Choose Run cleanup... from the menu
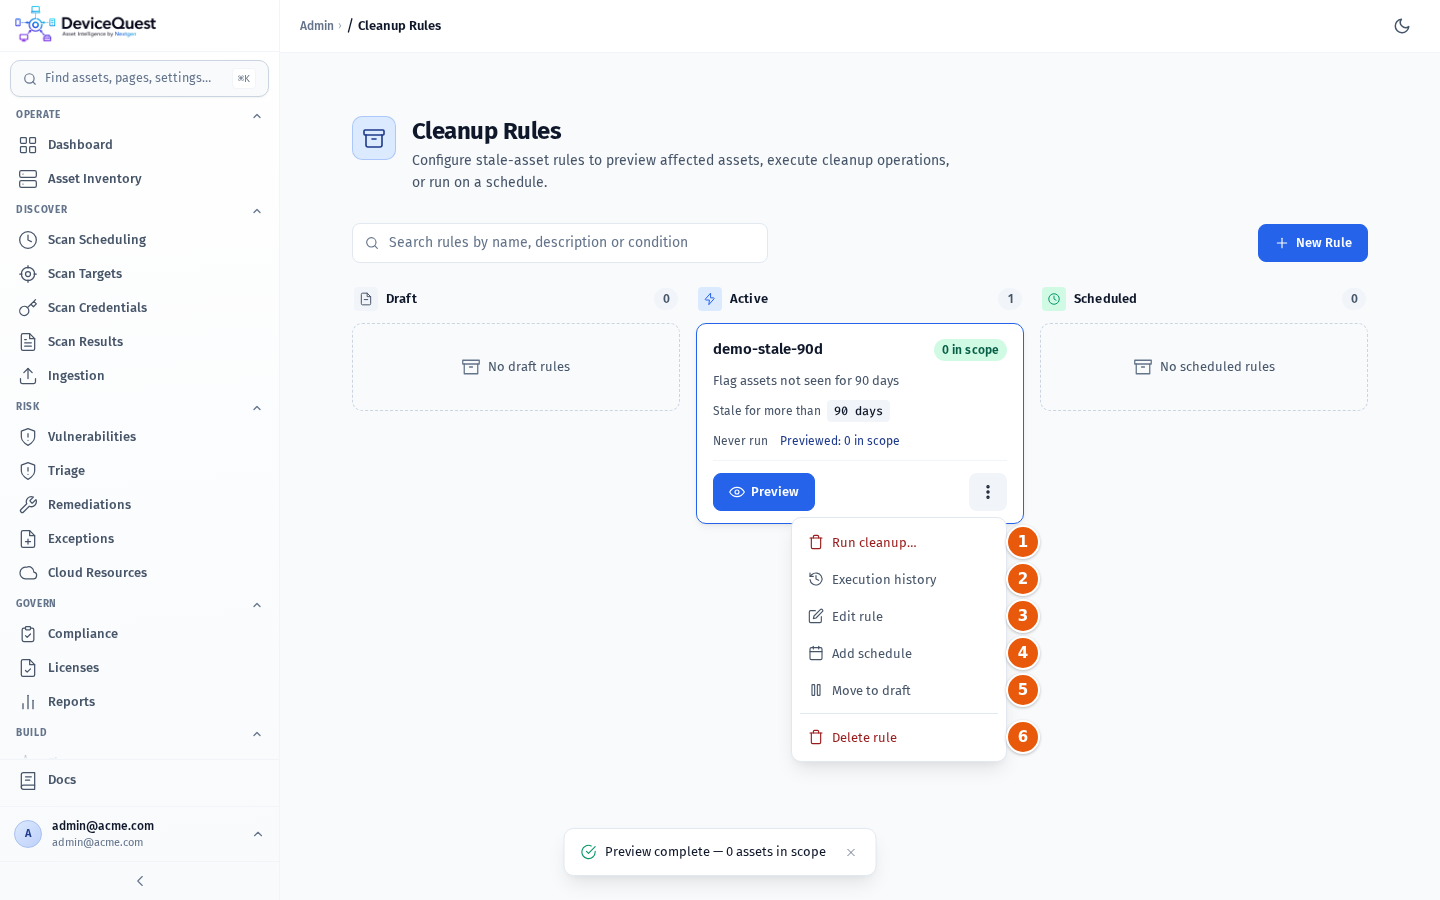The width and height of the screenshot is (1440, 900). [x=899, y=543]
